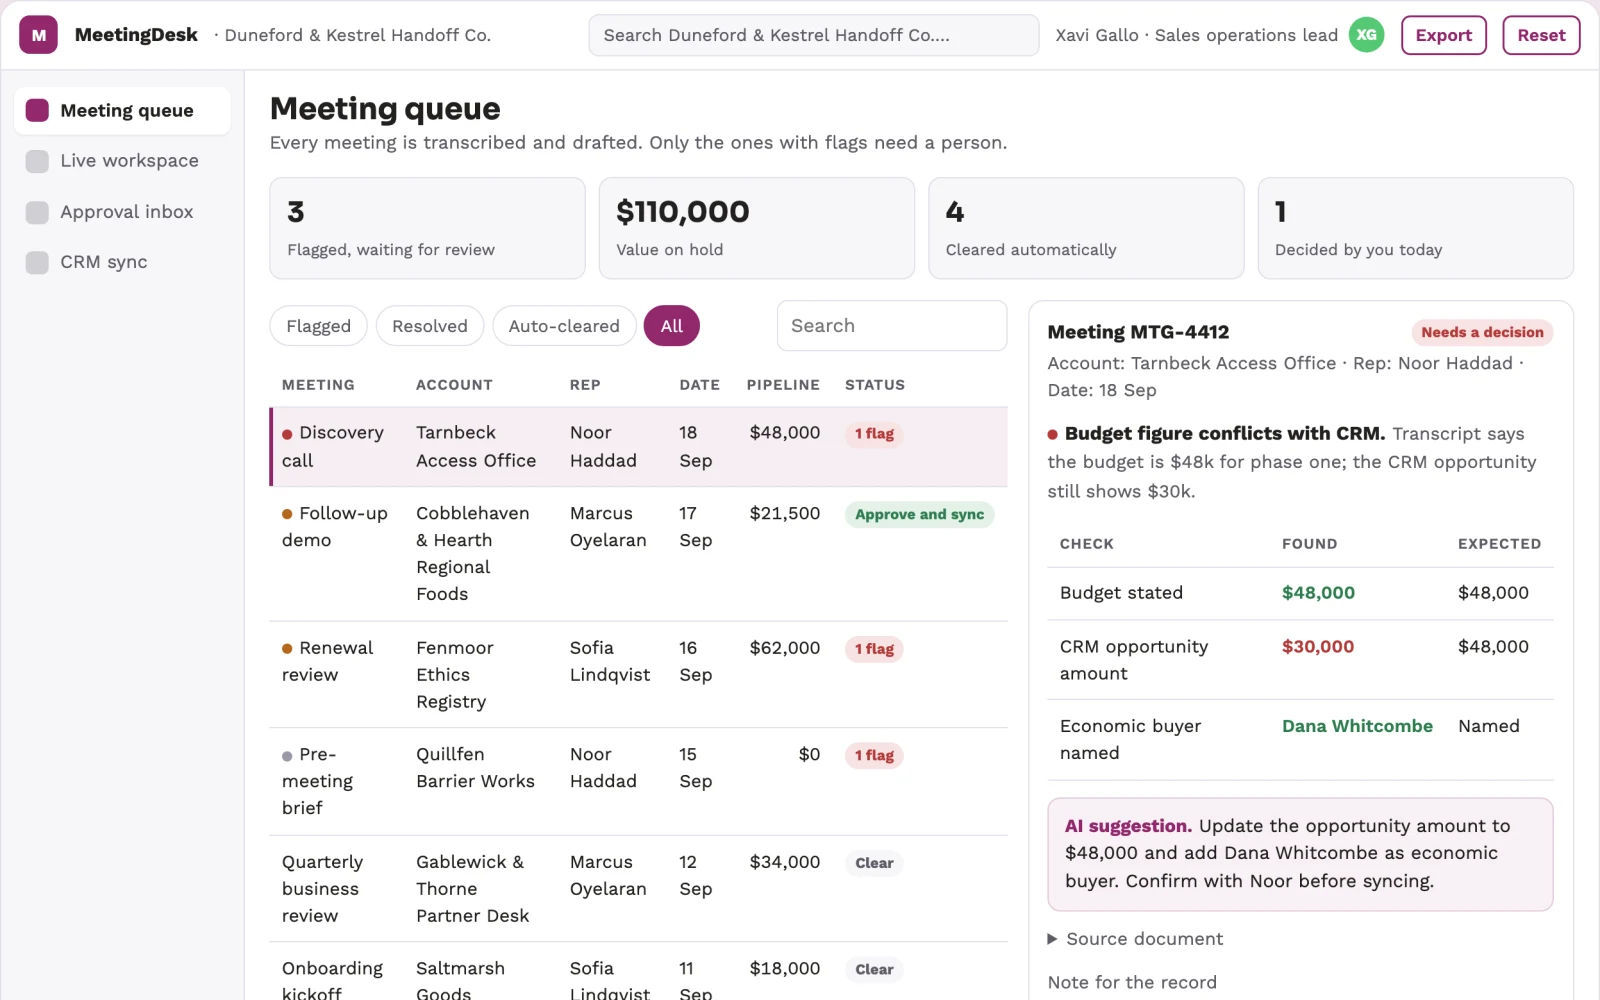Screen dimensions: 1600x1000
Task: Expand the Source document section
Action: (x=1135, y=939)
